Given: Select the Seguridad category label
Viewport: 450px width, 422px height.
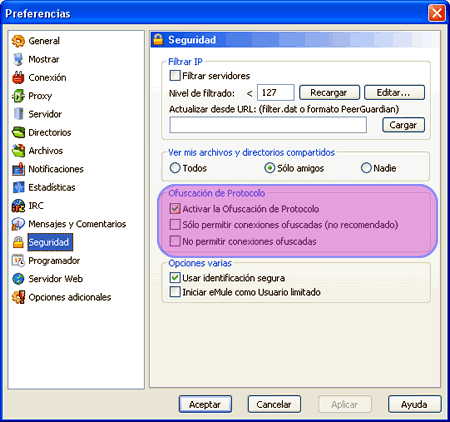Looking at the screenshot, I should pos(49,242).
